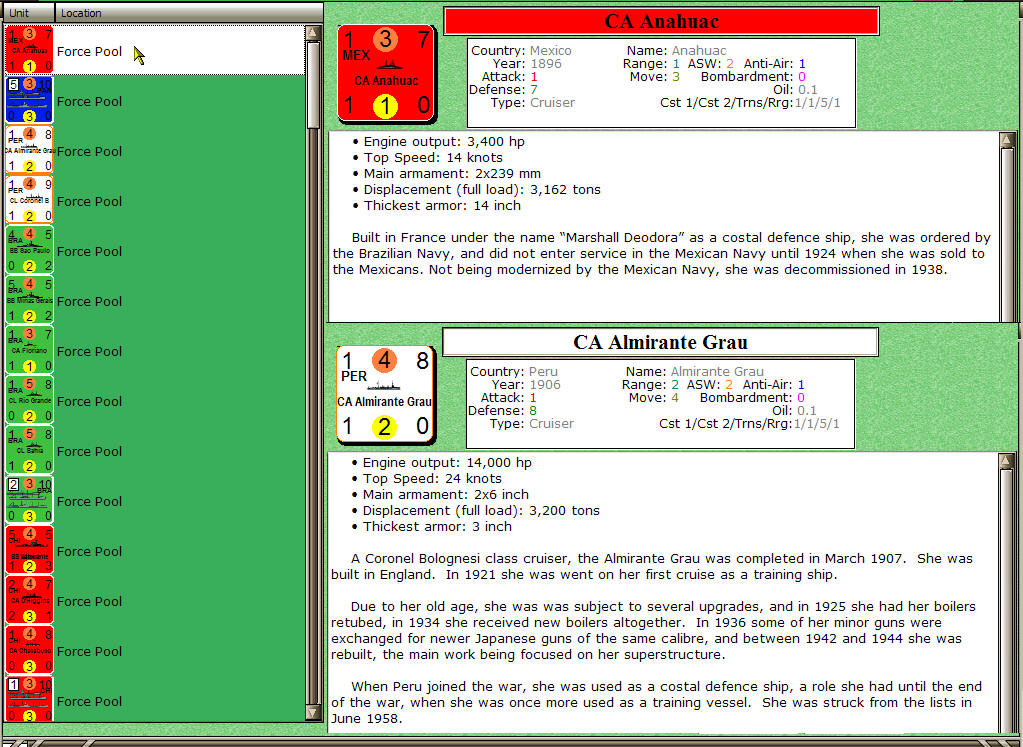
Task: Click Force Pool in the Coronel B row
Action: 89,202
